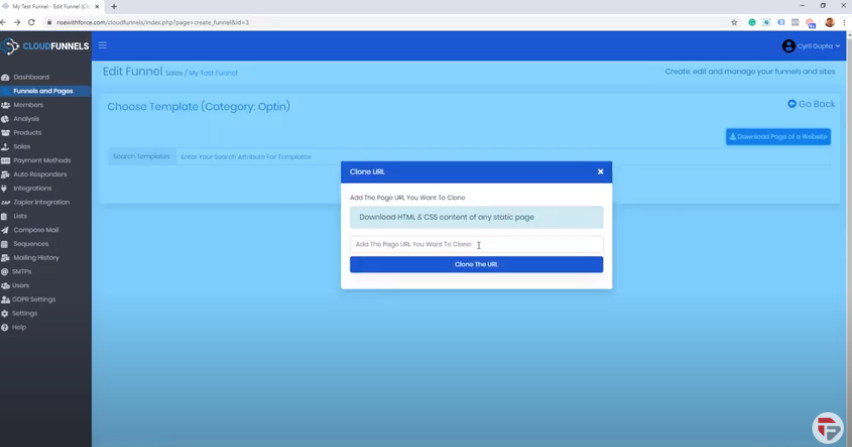The image size is (852, 447).
Task: Open the Settings gear icon
Action: click(6, 313)
